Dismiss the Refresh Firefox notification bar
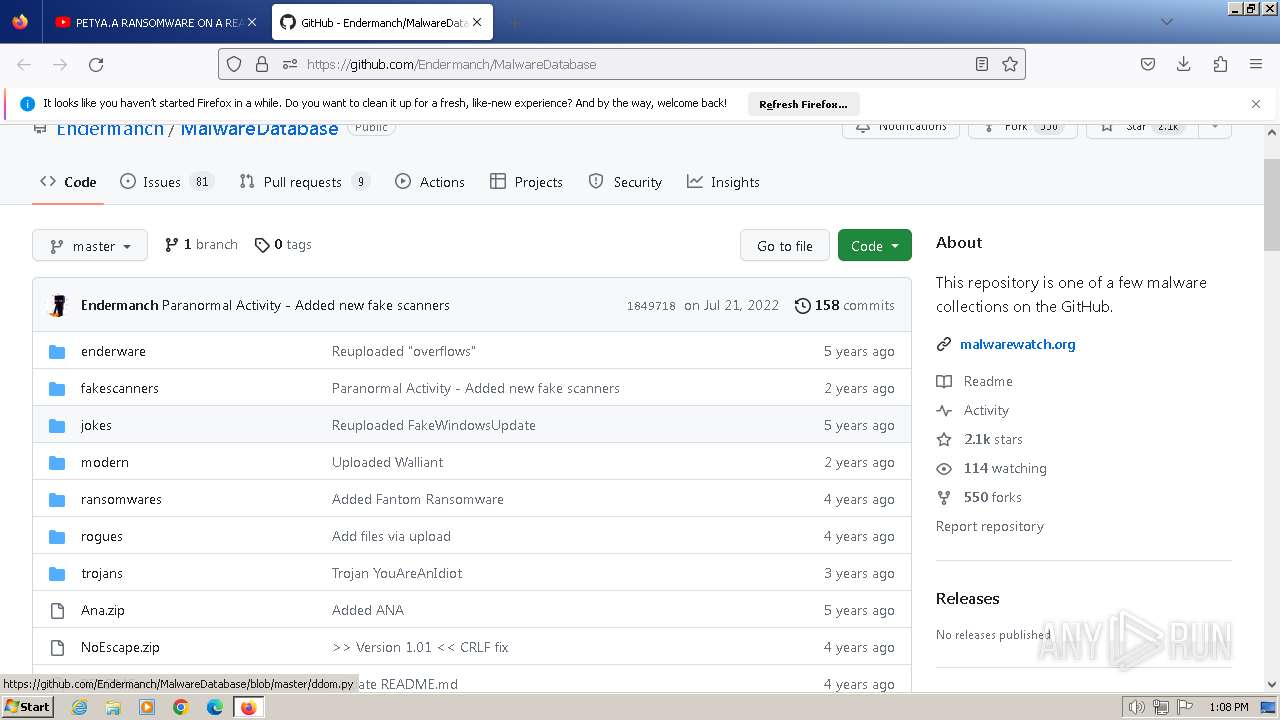 (x=1256, y=104)
